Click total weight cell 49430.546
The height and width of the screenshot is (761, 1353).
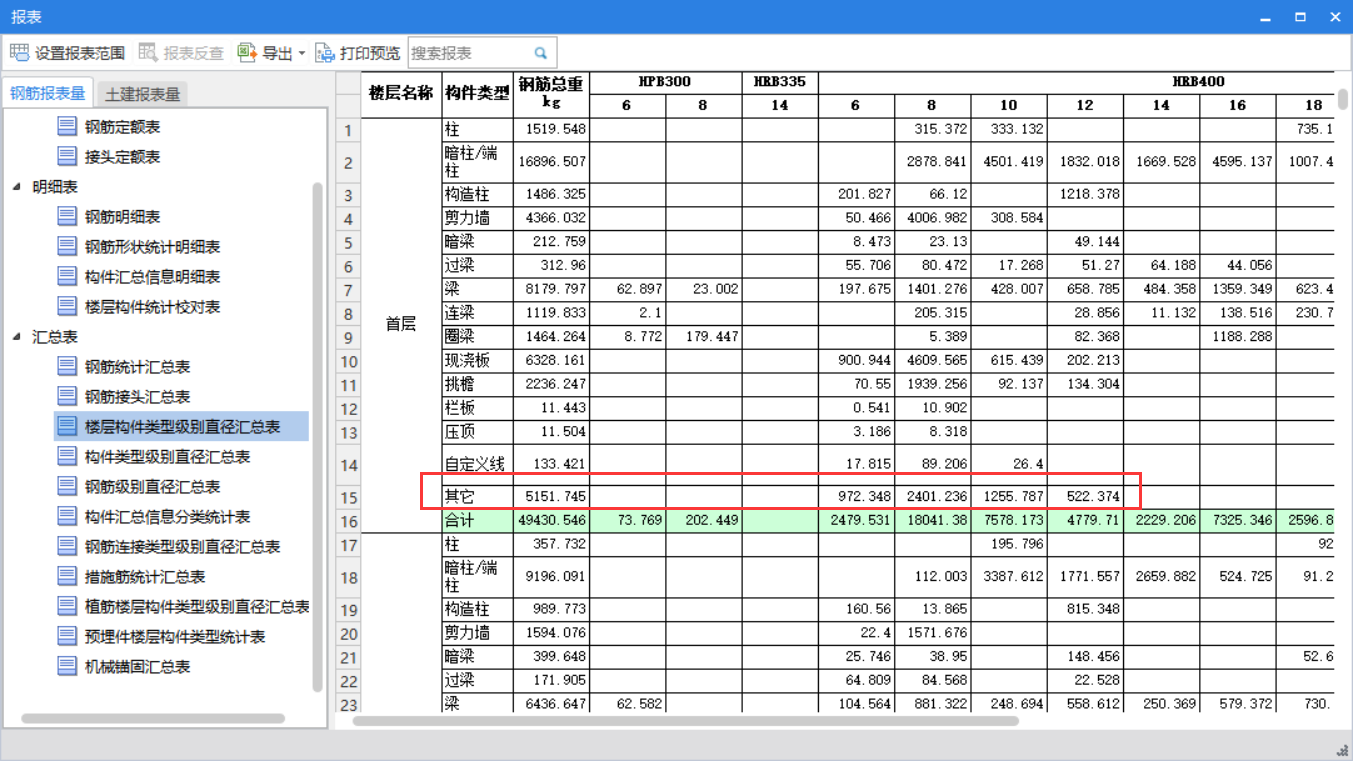(x=551, y=521)
